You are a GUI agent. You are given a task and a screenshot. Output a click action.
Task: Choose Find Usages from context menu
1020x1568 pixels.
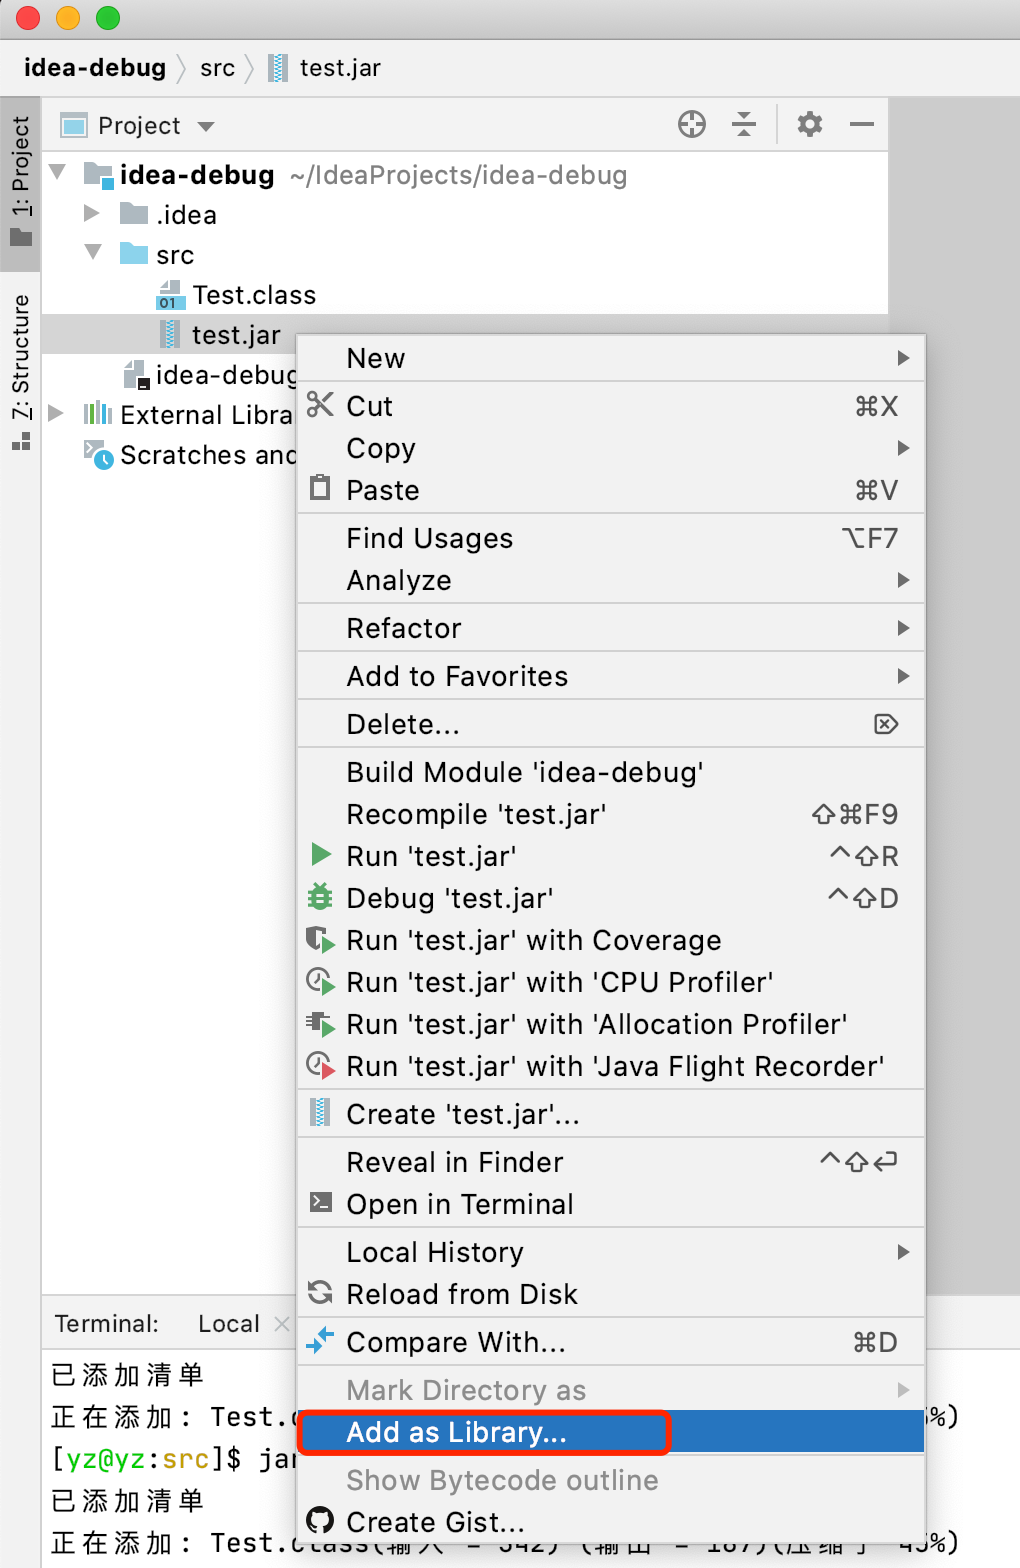[x=429, y=538]
